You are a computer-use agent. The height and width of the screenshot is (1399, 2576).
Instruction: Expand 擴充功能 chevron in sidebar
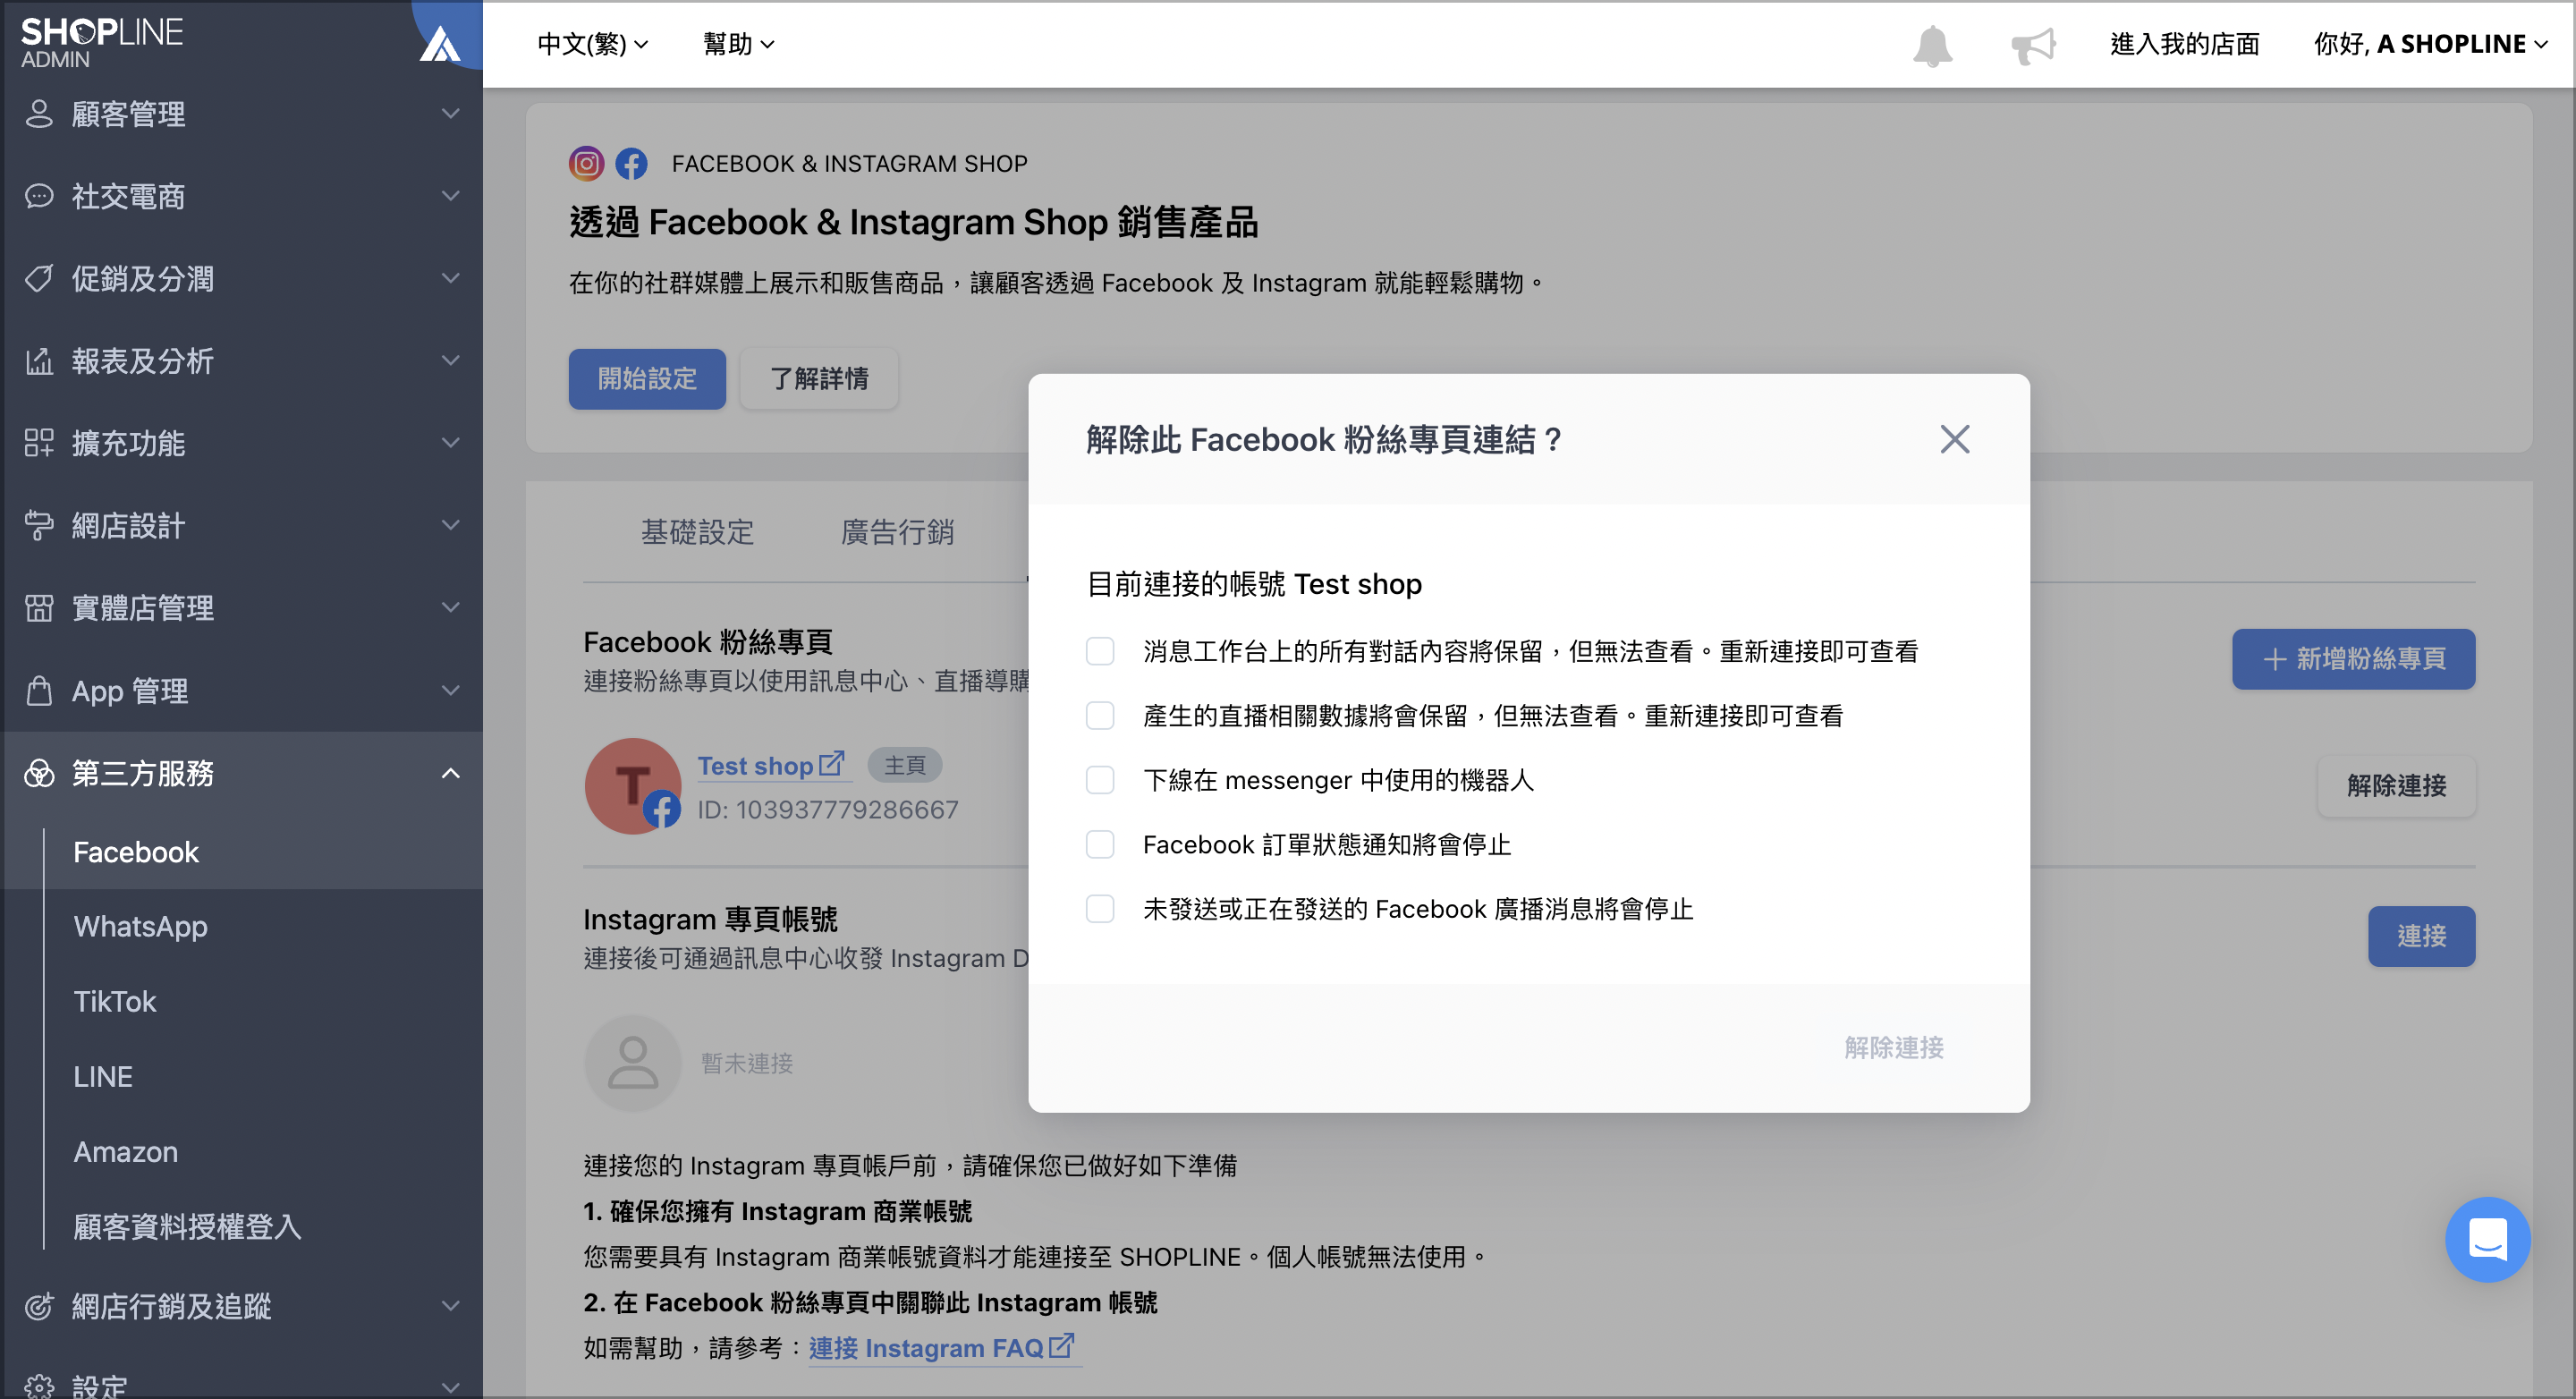tap(451, 443)
